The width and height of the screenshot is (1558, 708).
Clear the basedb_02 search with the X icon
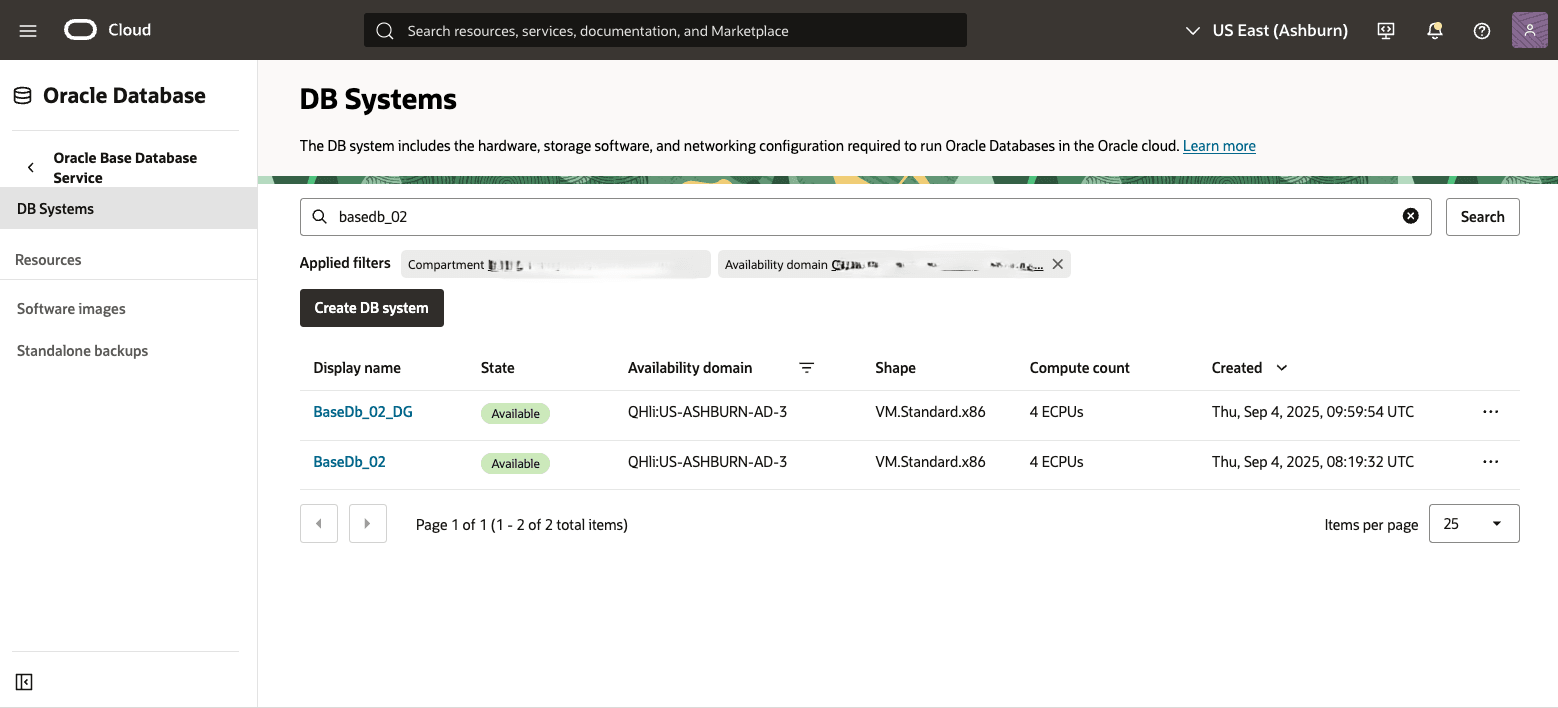click(1410, 216)
